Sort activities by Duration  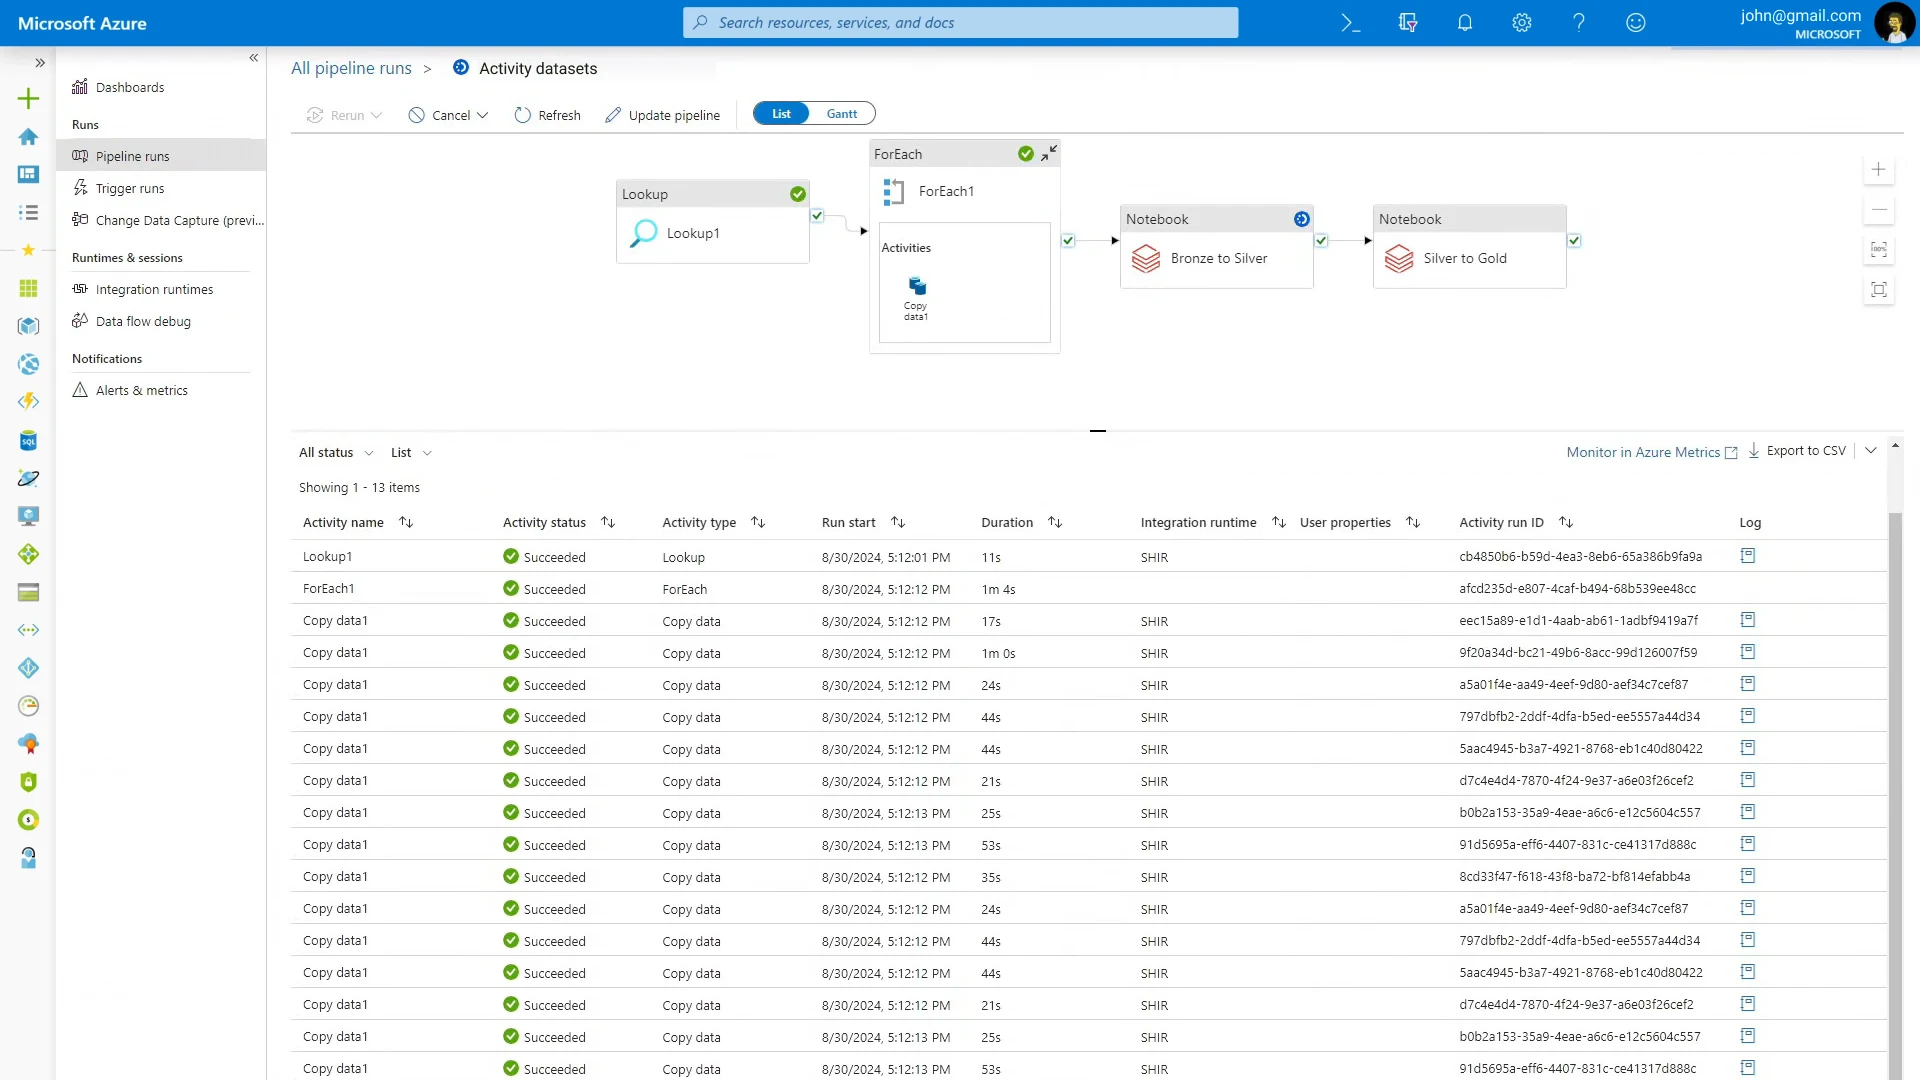[1056, 521]
